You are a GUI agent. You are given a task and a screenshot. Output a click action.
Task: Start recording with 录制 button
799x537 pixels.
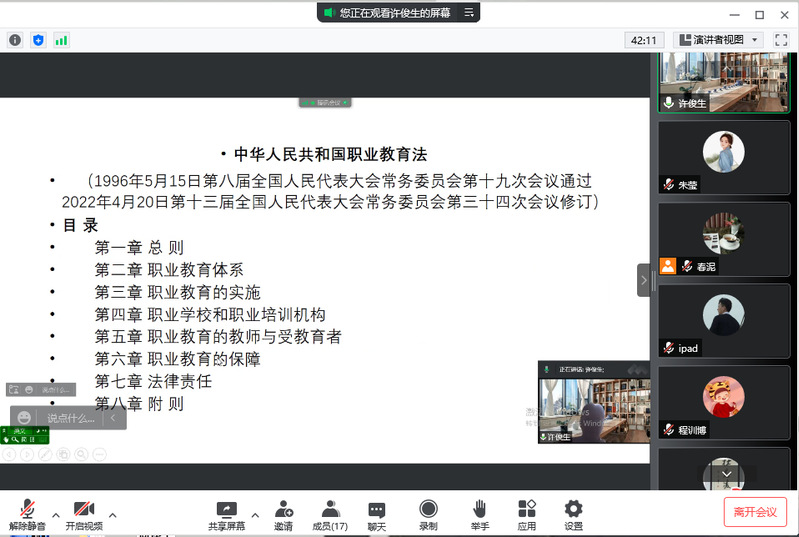(x=428, y=515)
